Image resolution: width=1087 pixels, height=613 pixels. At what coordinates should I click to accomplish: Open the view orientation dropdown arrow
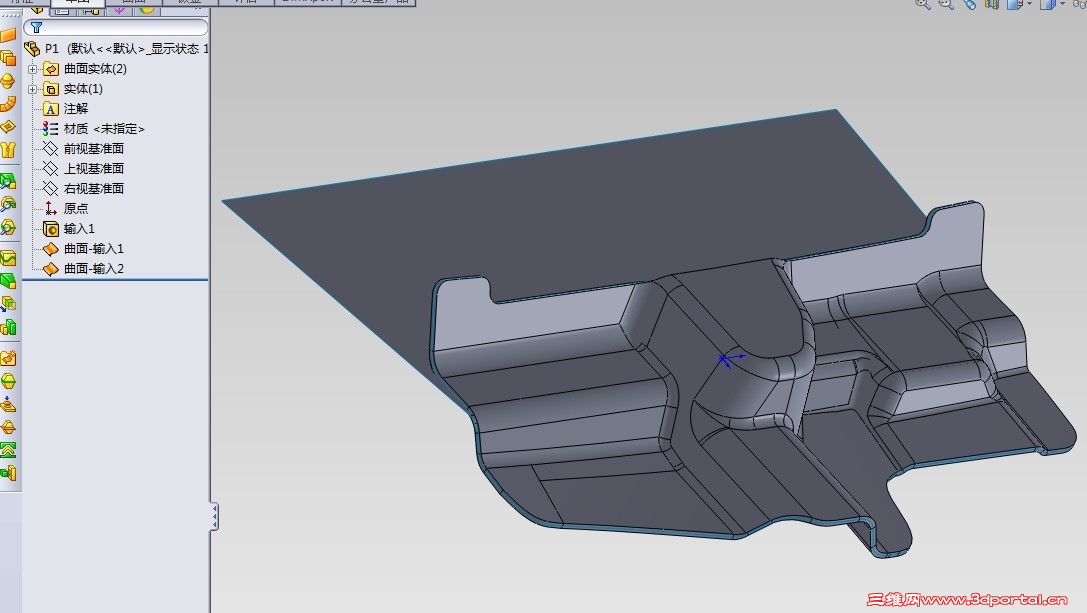(x=1030, y=4)
